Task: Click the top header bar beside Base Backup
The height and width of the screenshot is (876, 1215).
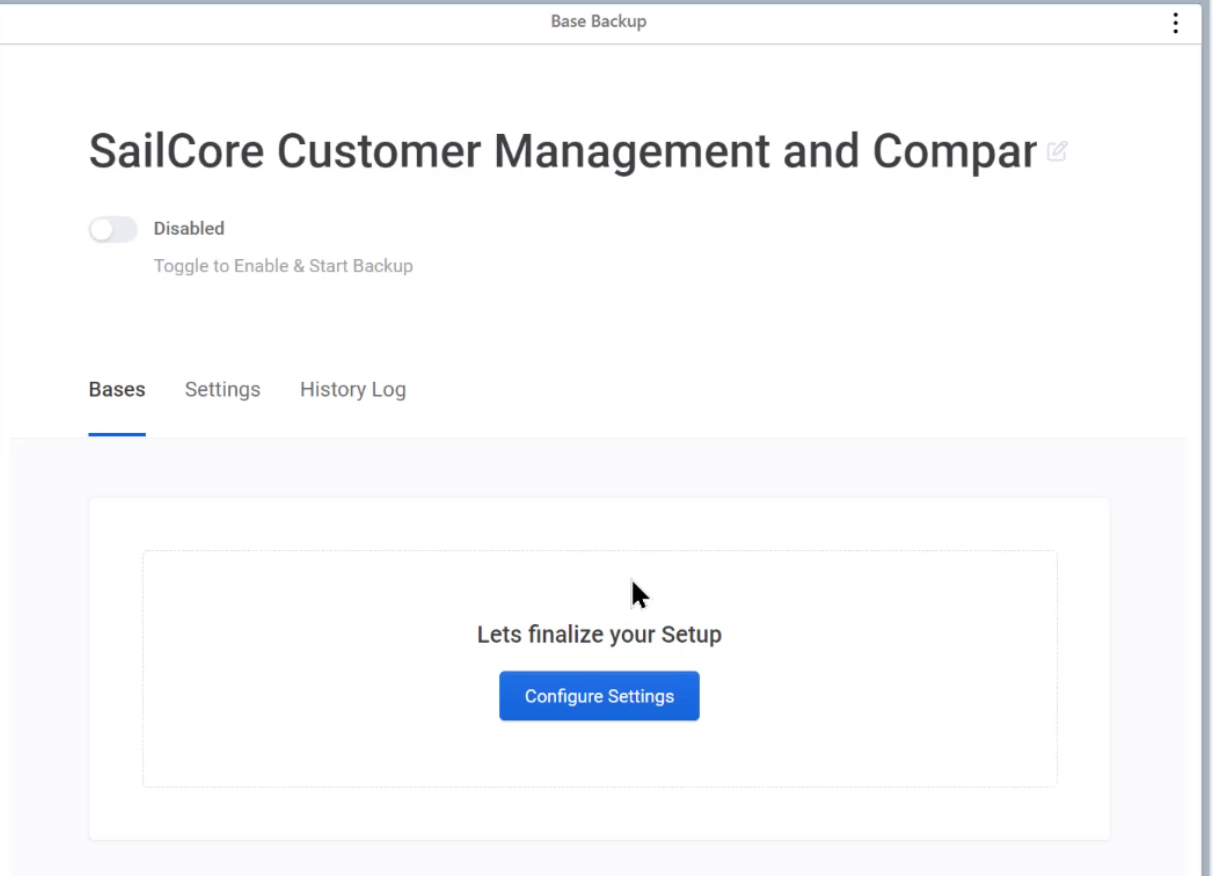Action: click(x=300, y=22)
